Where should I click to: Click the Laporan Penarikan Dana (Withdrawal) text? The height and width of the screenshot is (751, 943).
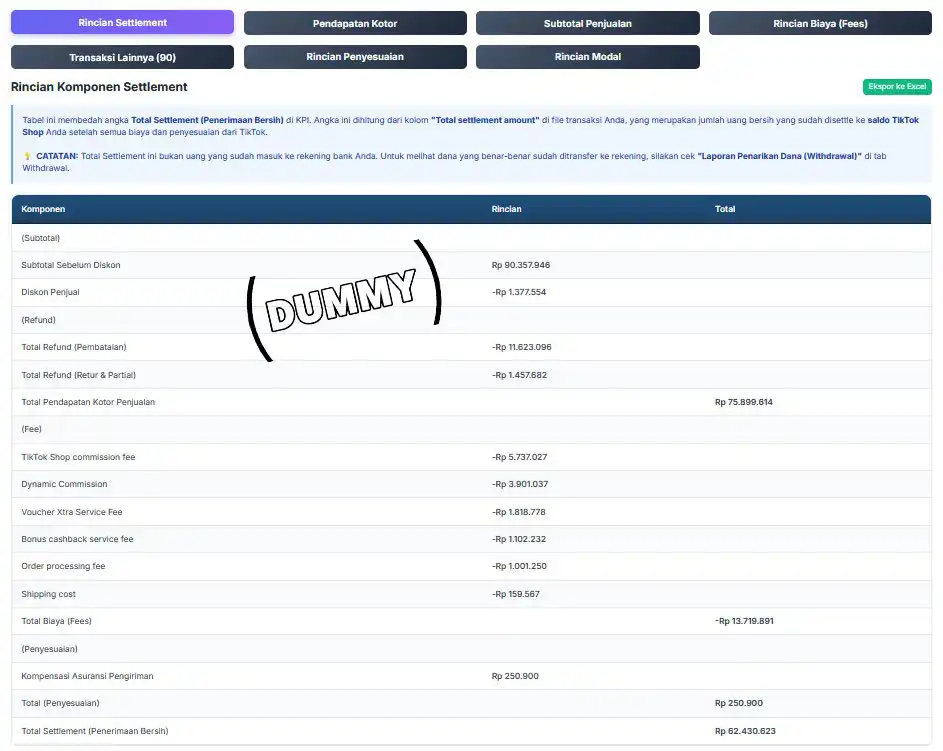click(779, 156)
